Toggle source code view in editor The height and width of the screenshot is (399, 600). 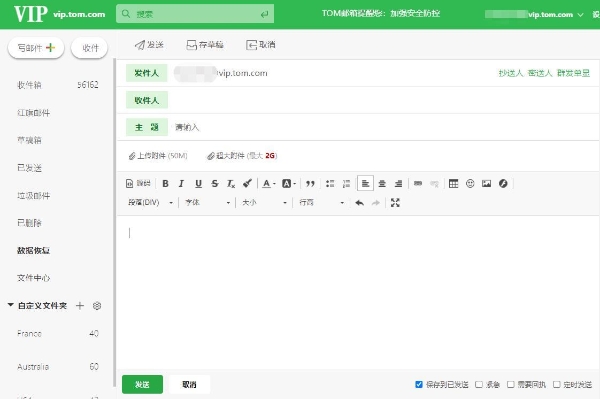(138, 183)
